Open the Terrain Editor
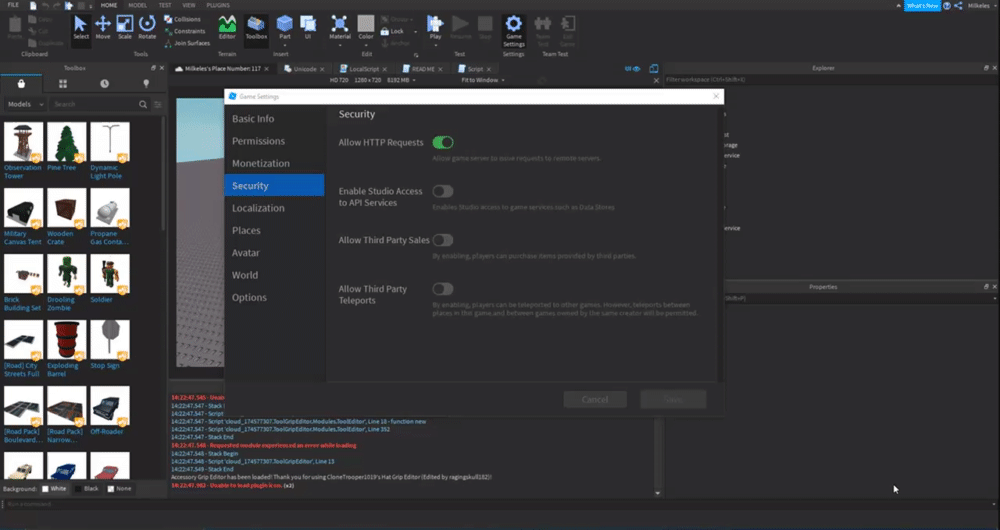1000x530 pixels. [227, 28]
